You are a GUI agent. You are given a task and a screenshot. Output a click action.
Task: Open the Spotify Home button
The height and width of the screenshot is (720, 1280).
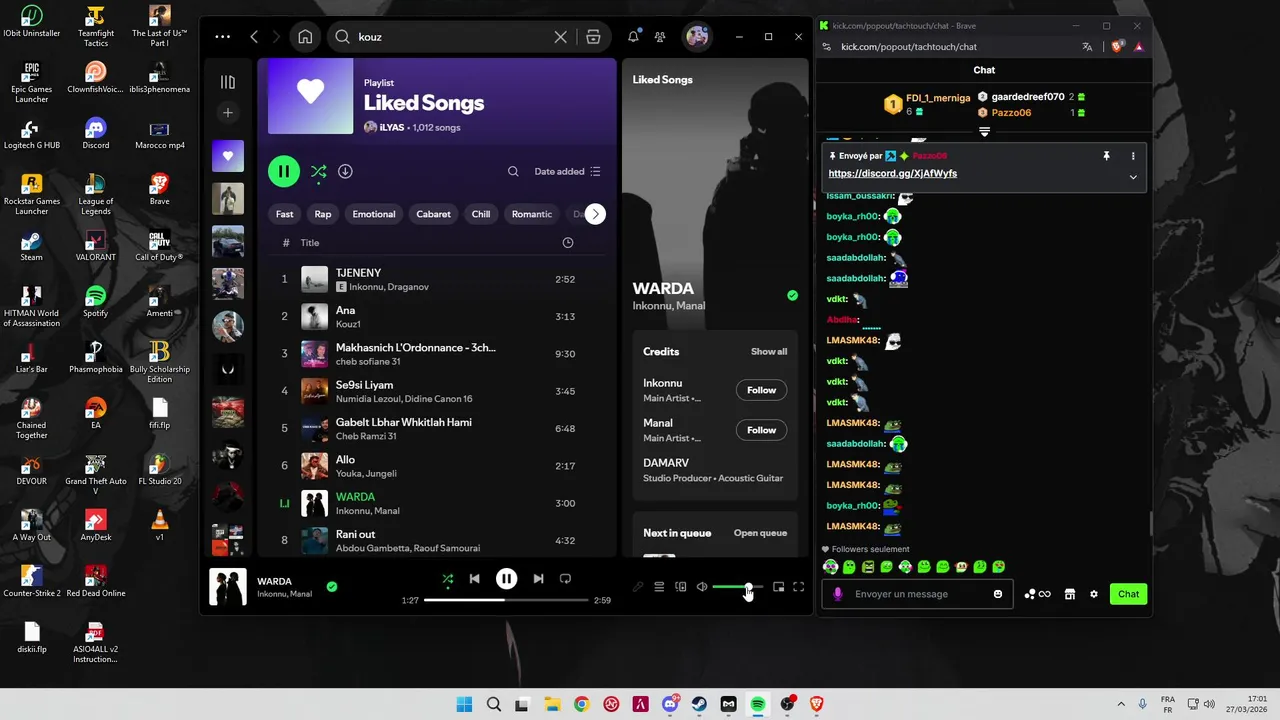click(x=305, y=37)
